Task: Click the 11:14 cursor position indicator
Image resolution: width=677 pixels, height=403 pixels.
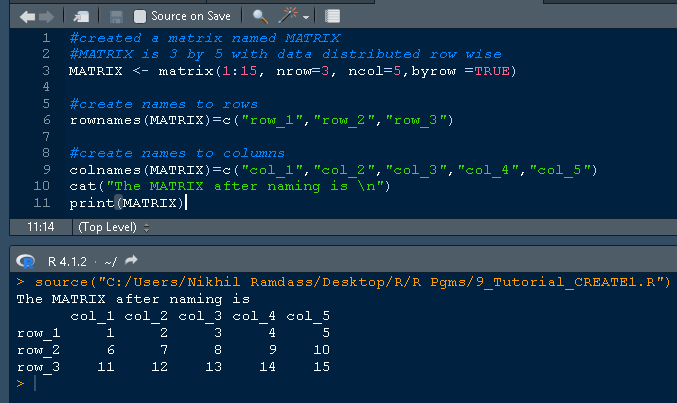Action: click(x=41, y=227)
